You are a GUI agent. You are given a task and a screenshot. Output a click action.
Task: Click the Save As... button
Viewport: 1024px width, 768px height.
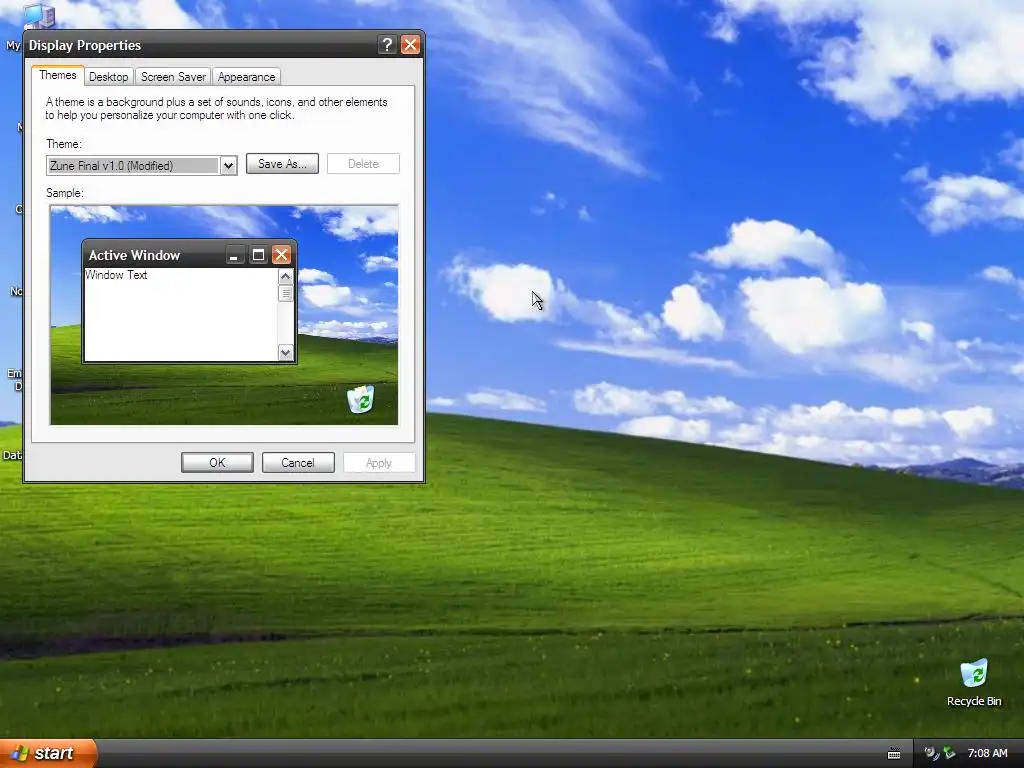point(282,164)
